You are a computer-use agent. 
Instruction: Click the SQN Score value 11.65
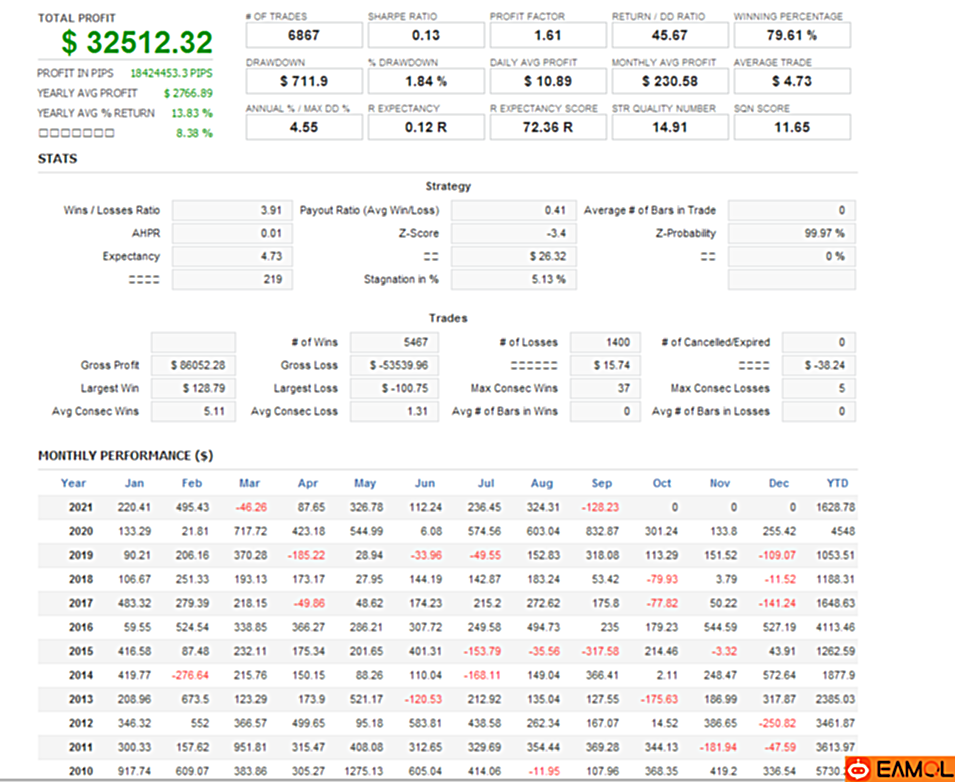(x=792, y=127)
